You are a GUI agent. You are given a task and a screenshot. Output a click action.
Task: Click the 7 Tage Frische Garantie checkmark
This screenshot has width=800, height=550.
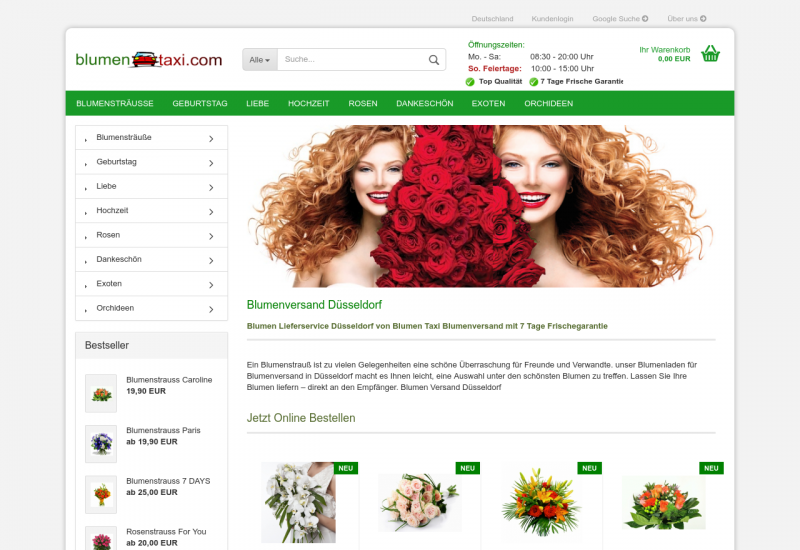click(x=534, y=82)
